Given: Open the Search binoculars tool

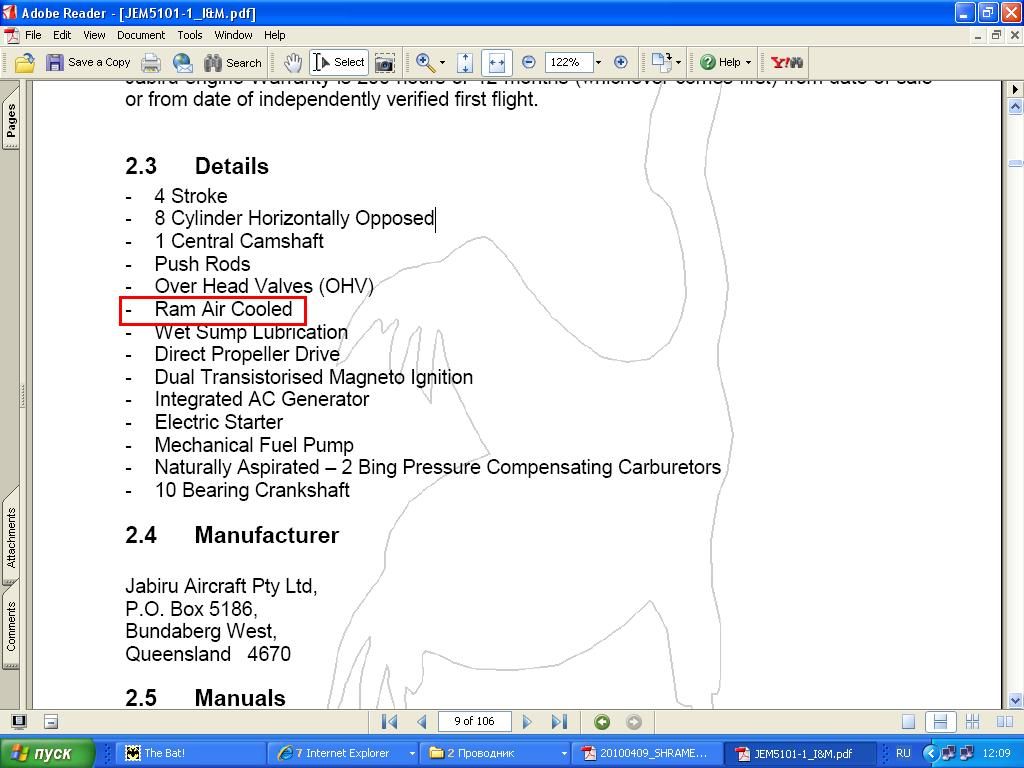Looking at the screenshot, I should pos(232,63).
